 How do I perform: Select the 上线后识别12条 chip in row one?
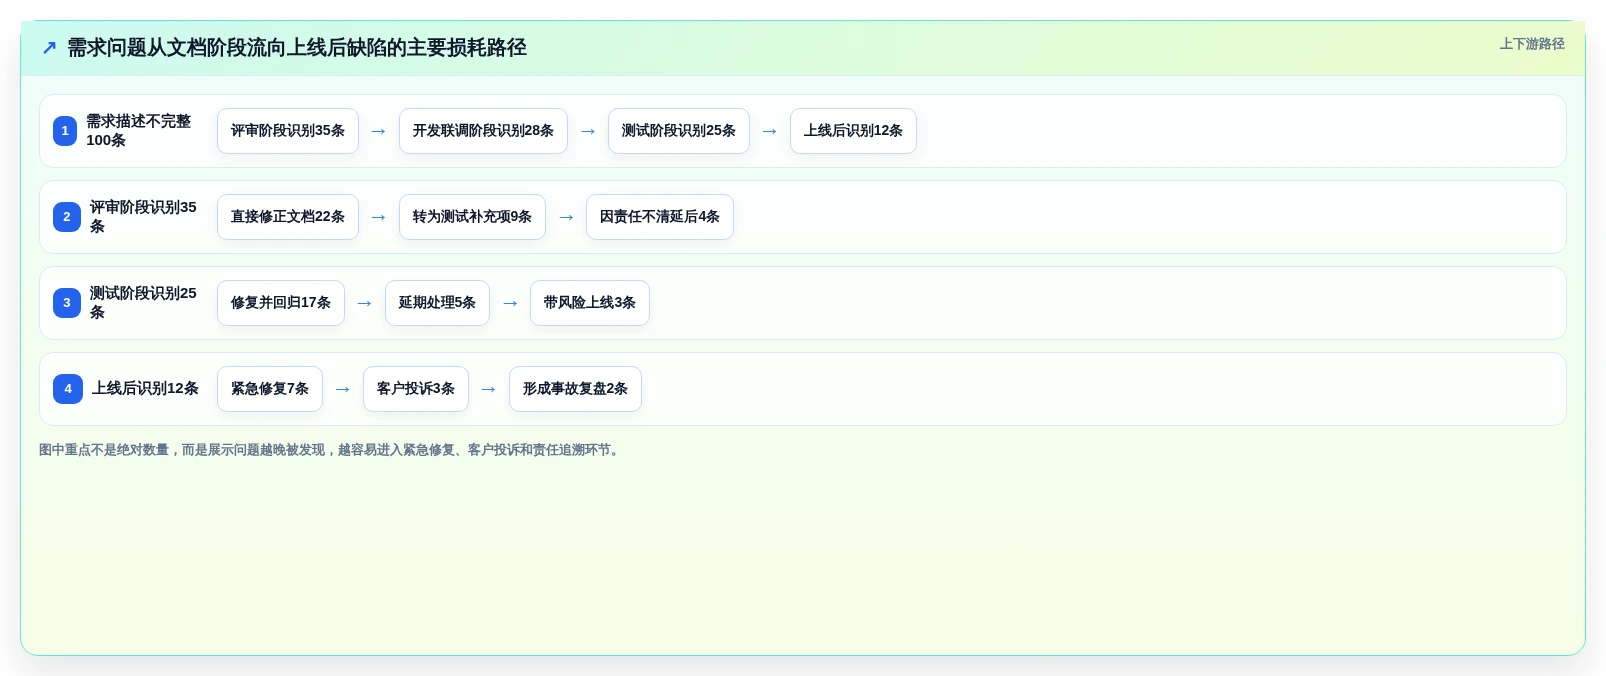click(x=853, y=131)
